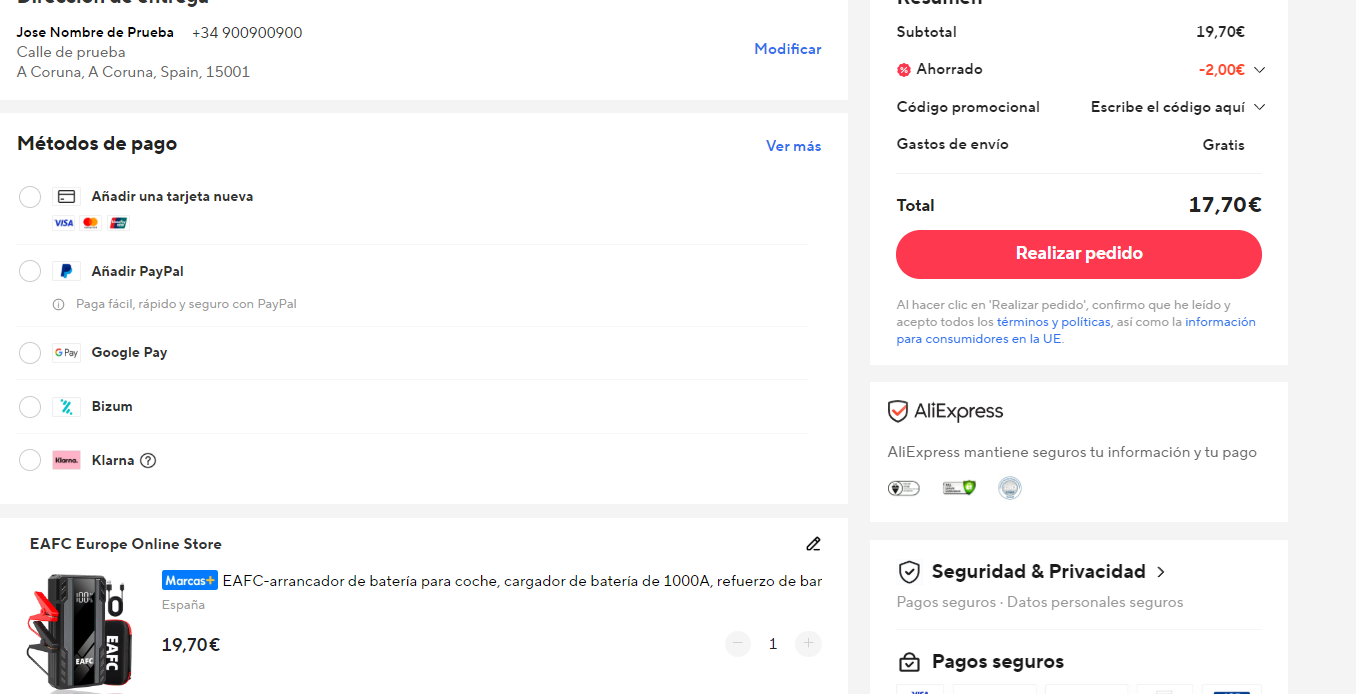Click 'Paga fácil, rápido y seguro con PayPal' text
This screenshot has width=1356, height=694.
(186, 304)
